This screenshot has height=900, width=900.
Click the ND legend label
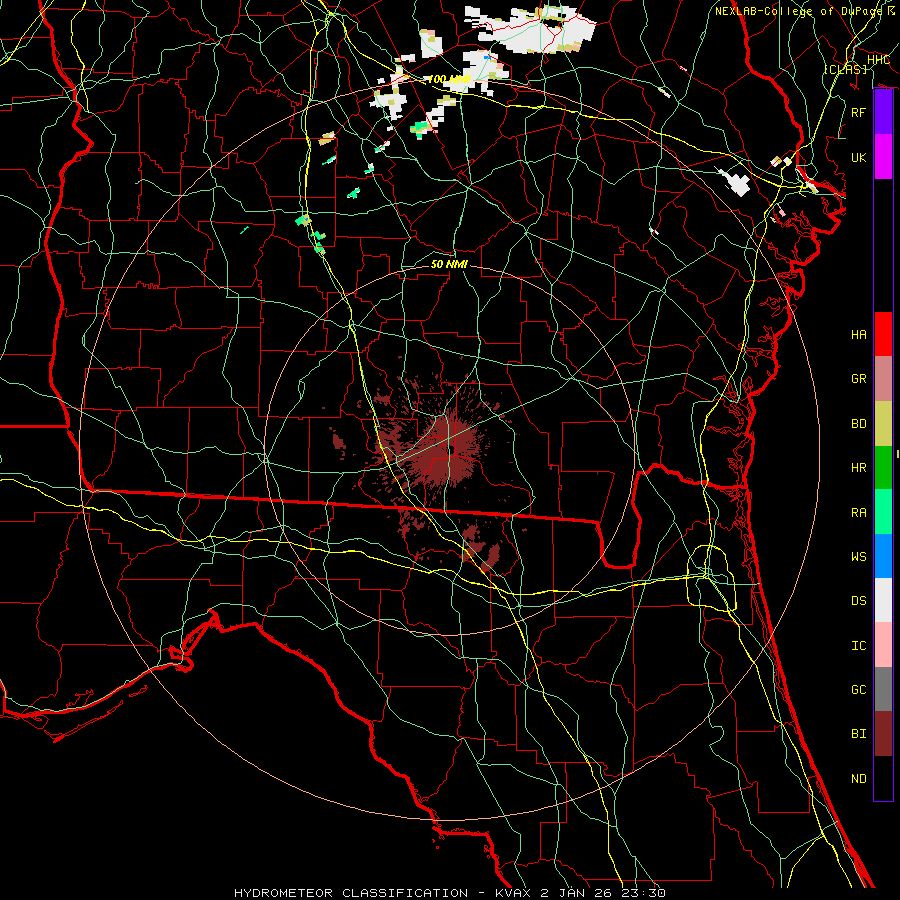pyautogui.click(x=859, y=778)
